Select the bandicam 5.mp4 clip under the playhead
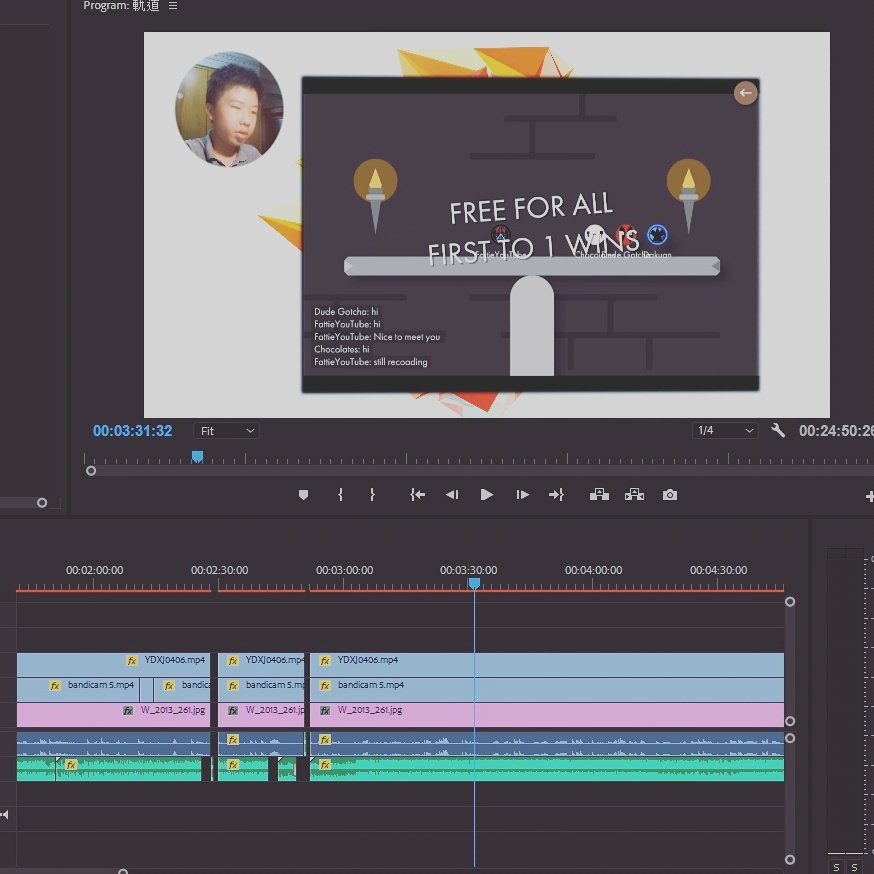The width and height of the screenshot is (874, 874). tap(547, 690)
